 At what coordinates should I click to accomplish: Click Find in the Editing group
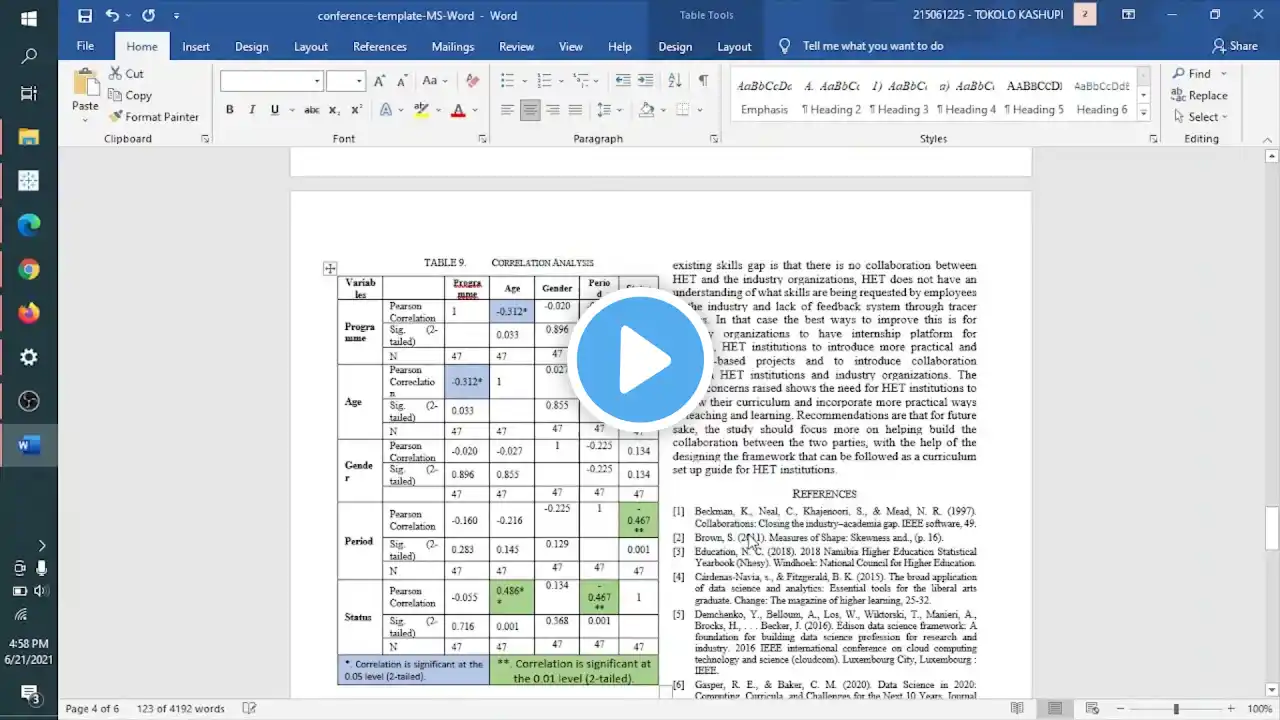coord(1192,73)
